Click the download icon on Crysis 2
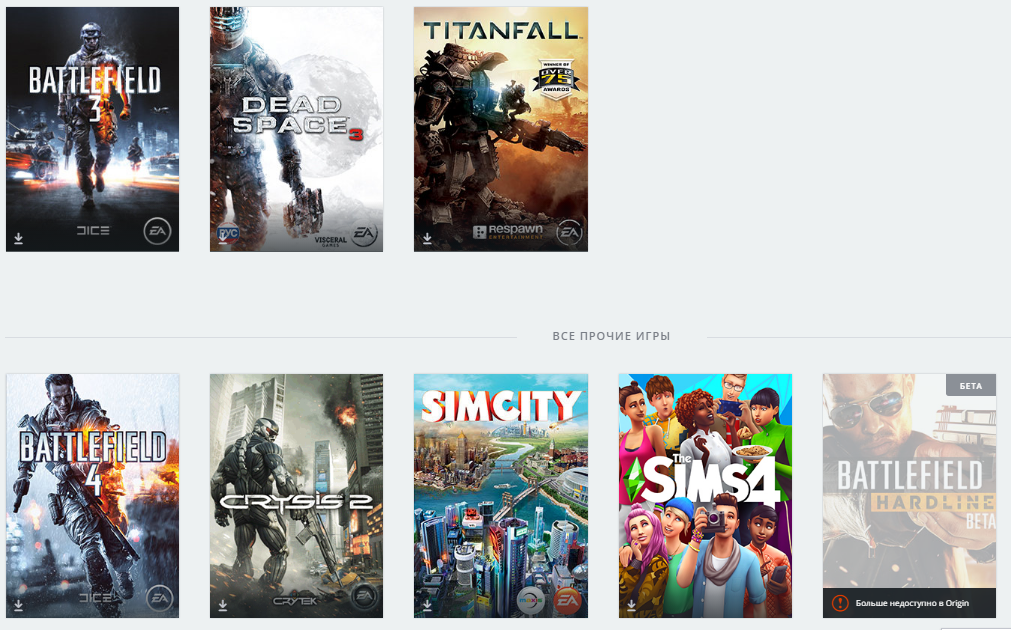1011x630 pixels. [222, 605]
